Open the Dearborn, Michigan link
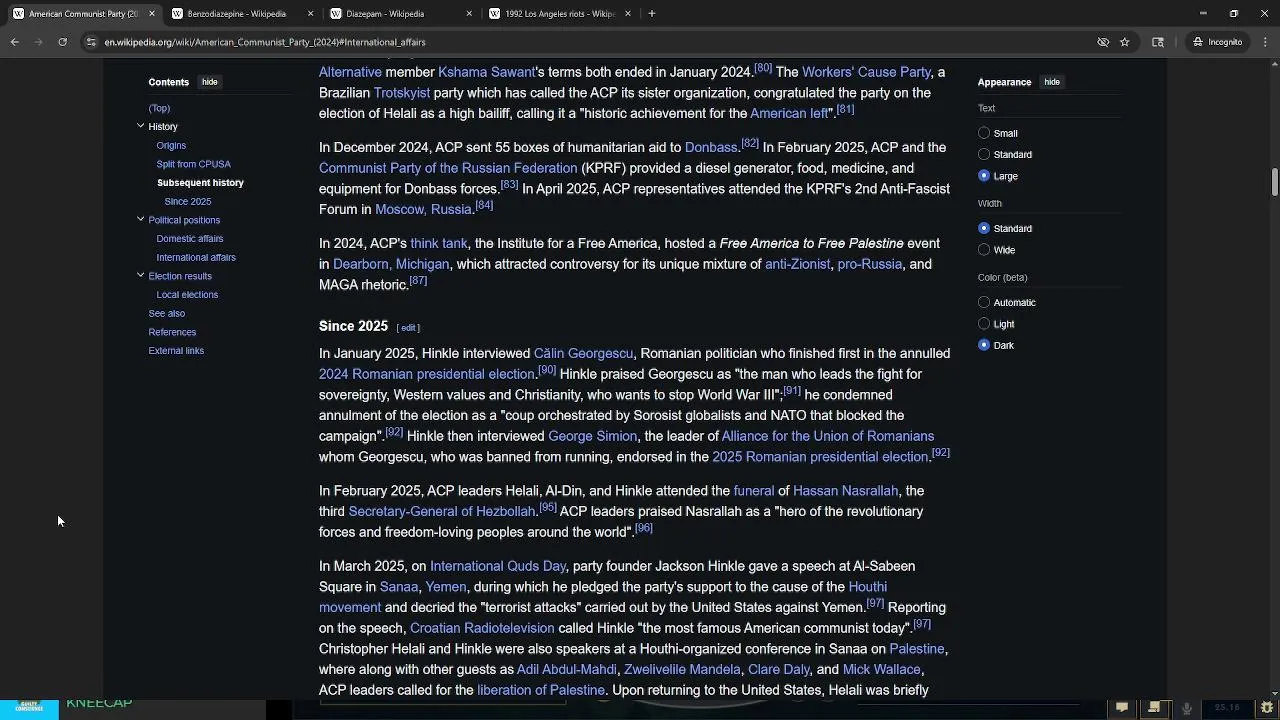Screen dimensions: 1280x720 point(391,264)
